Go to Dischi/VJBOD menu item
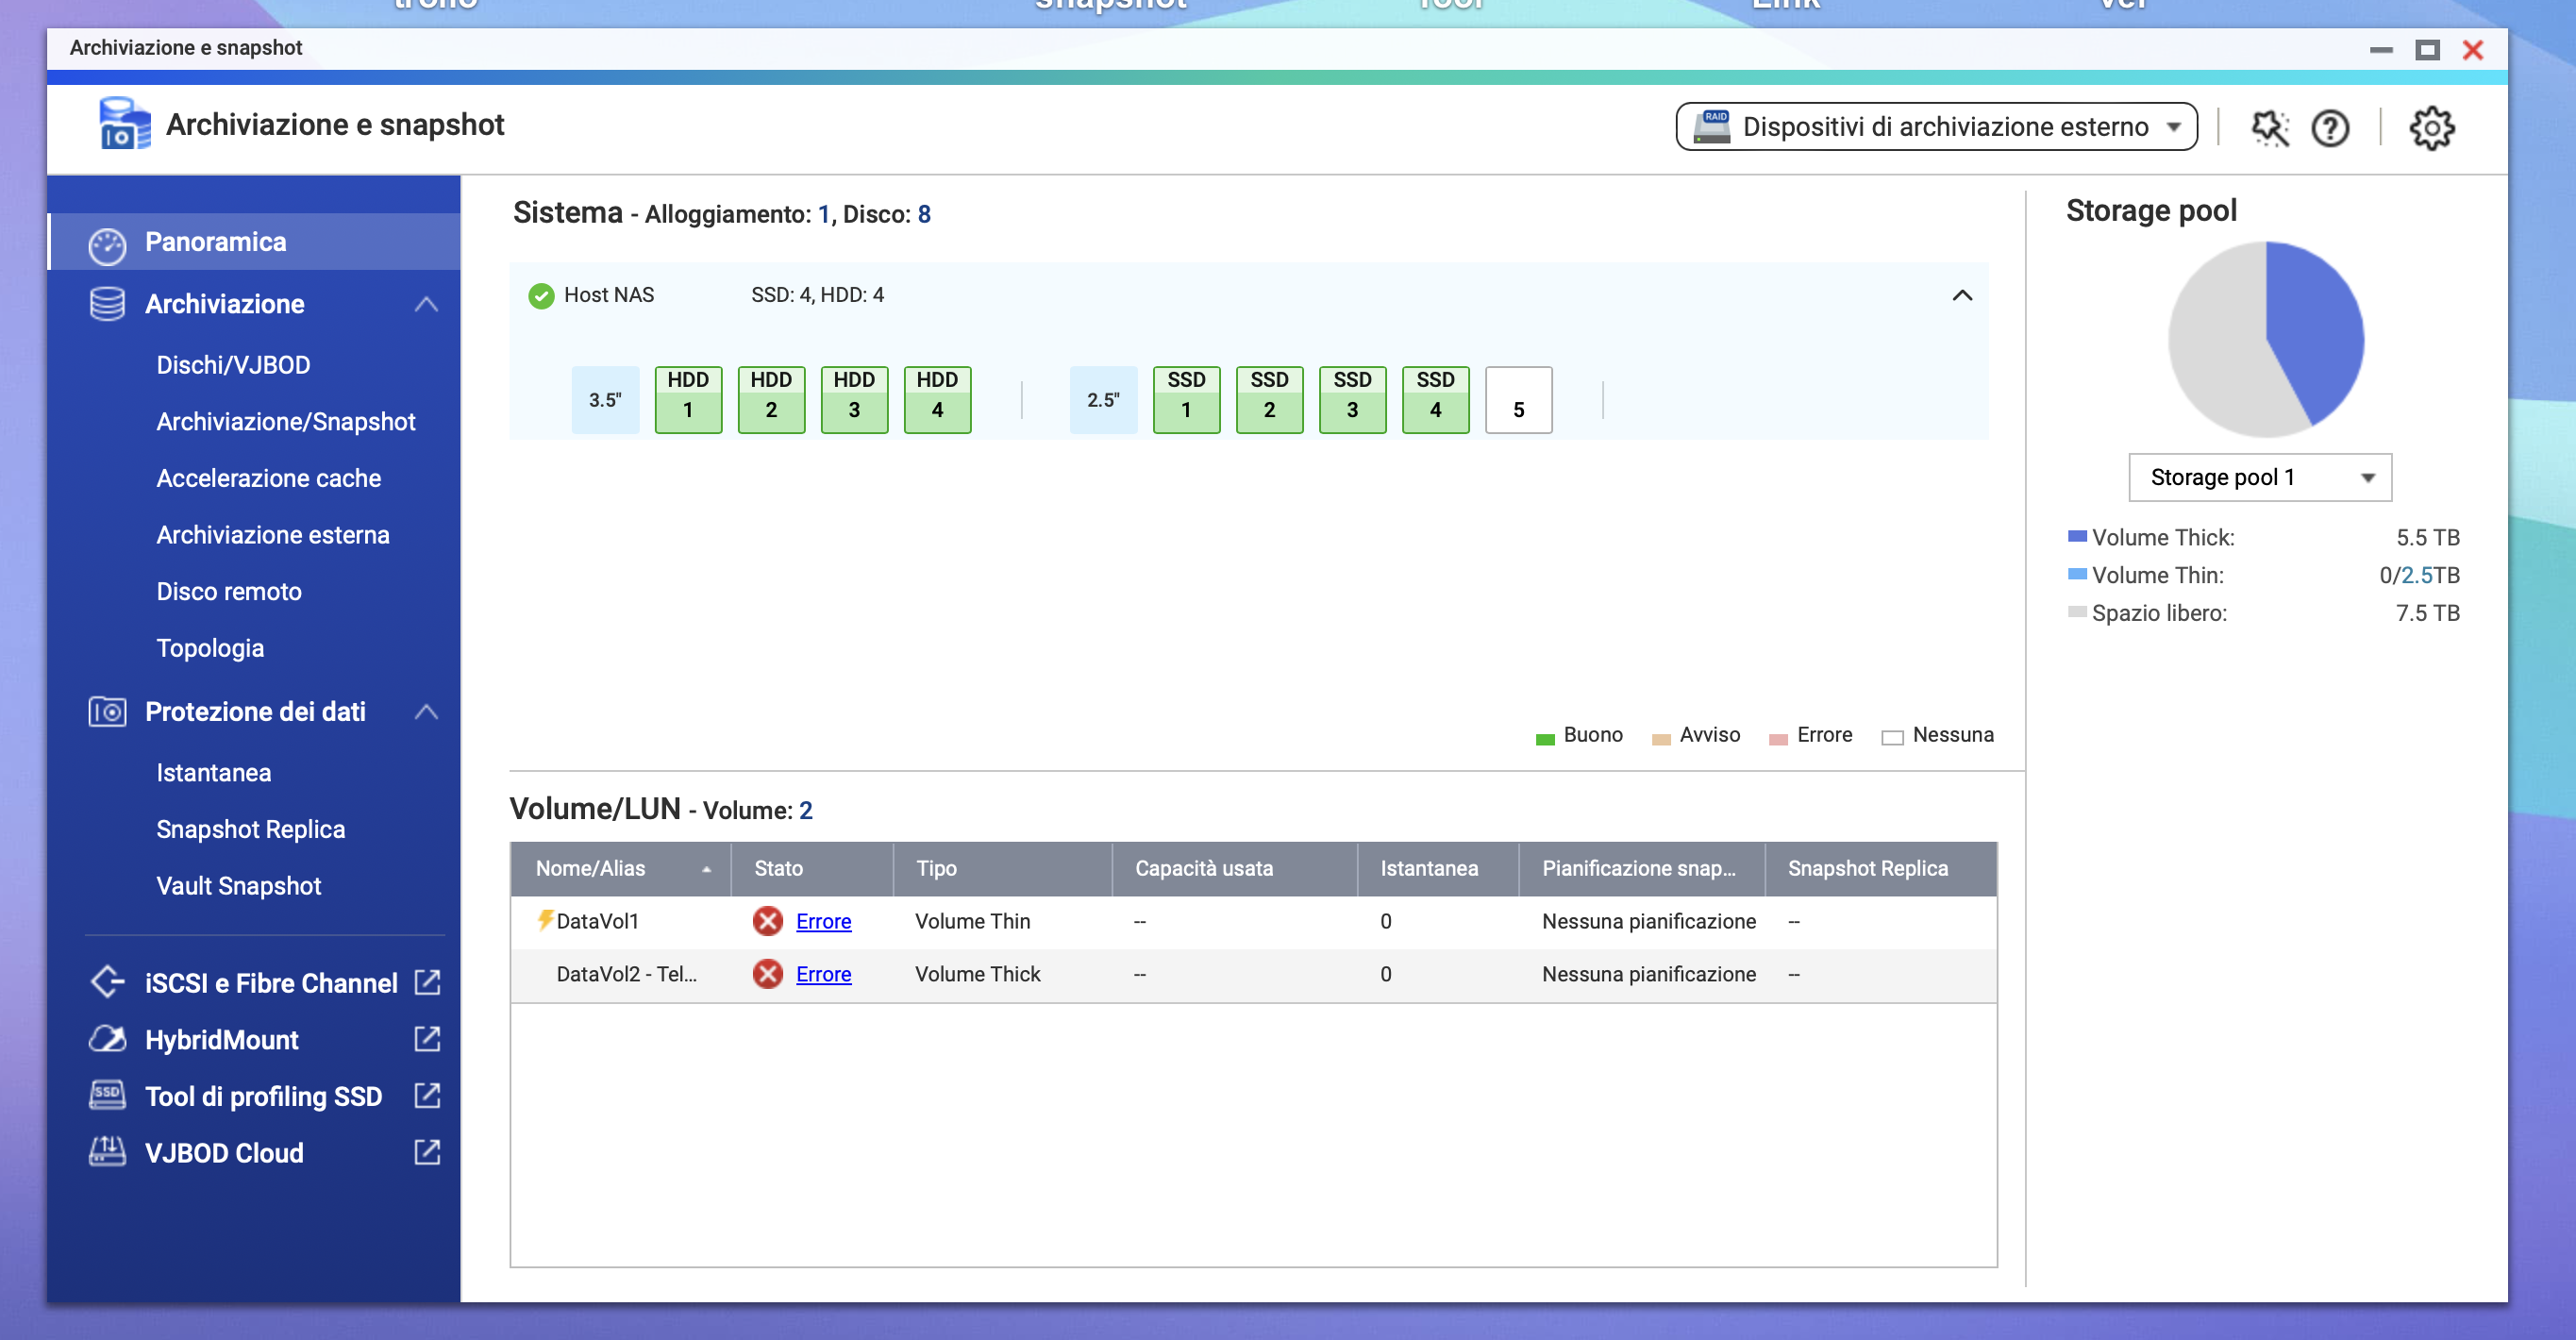This screenshot has width=2576, height=1340. 233,365
